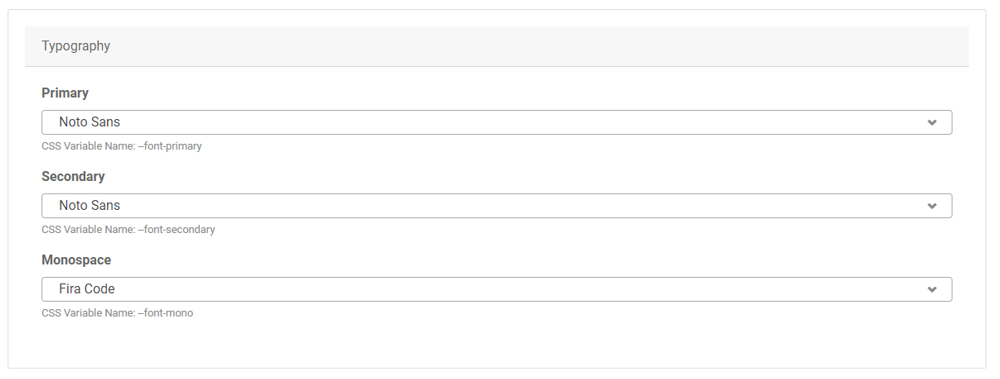The height and width of the screenshot is (379, 1000).
Task: Click the chevron arrow in Monospace field
Action: tap(932, 290)
